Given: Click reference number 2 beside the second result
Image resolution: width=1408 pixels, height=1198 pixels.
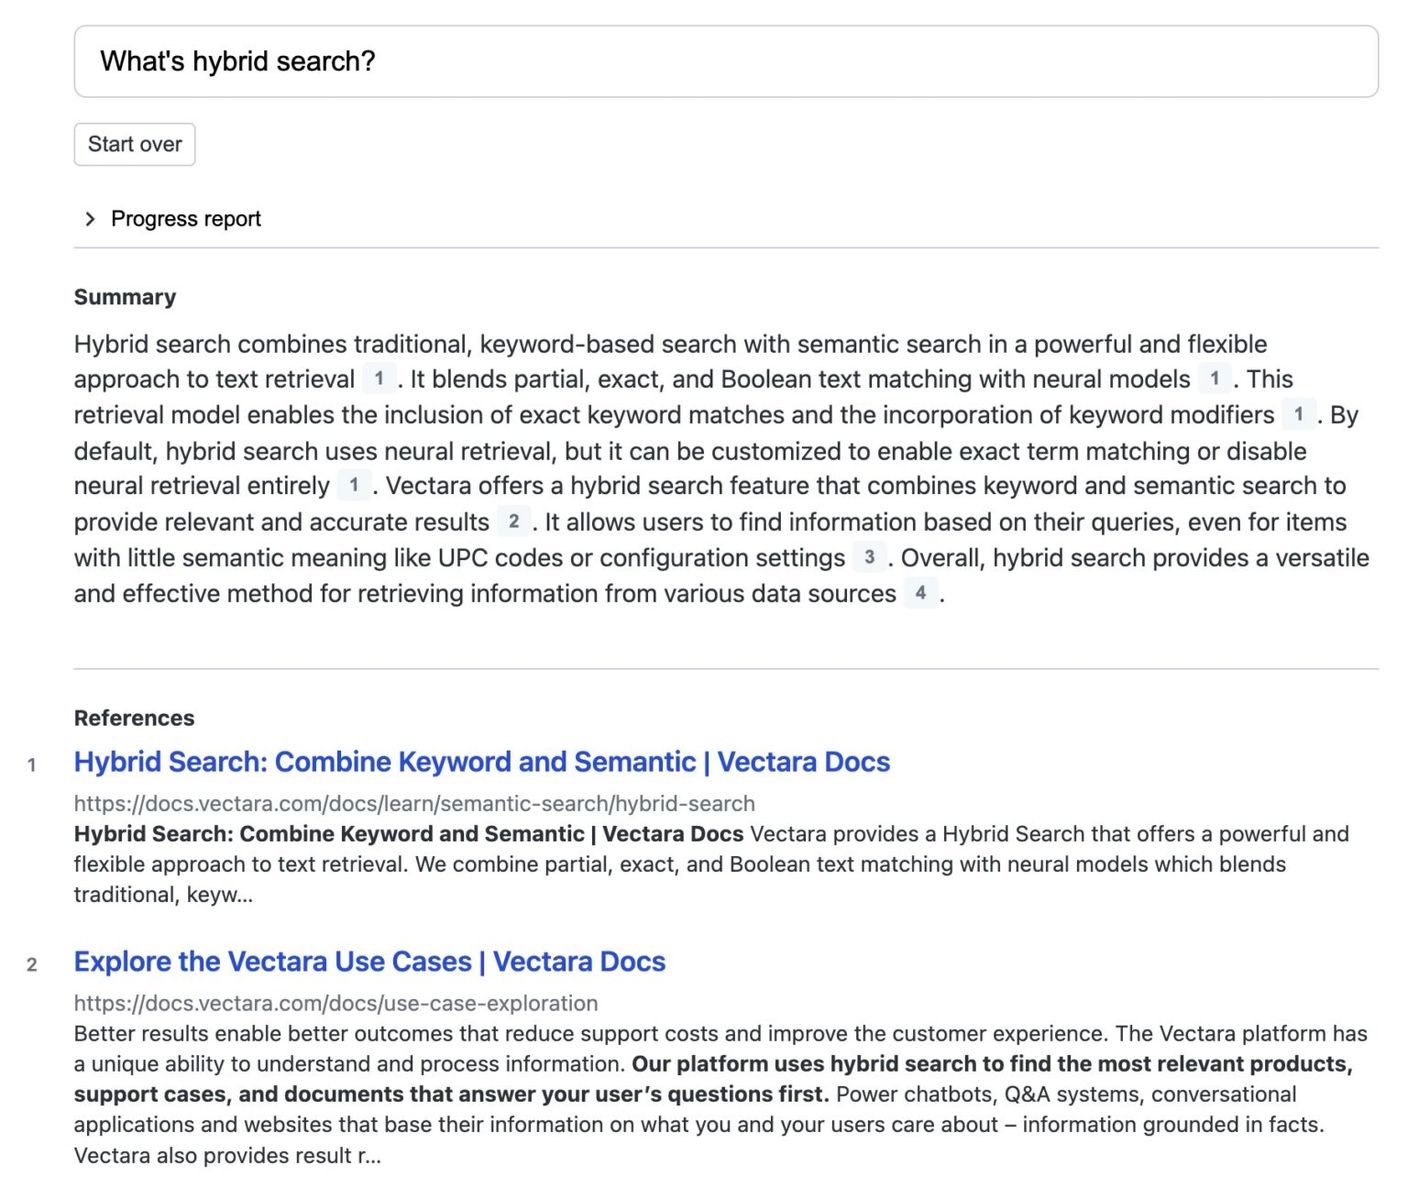Looking at the screenshot, I should pos(32,965).
